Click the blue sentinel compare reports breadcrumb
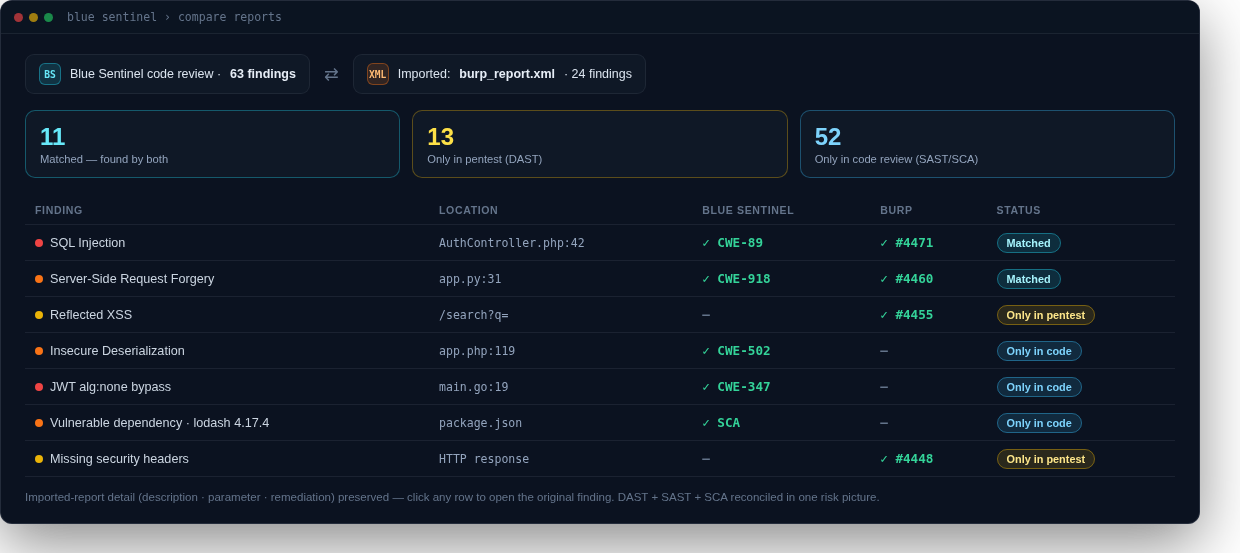Screen dimensions: 1240x553 [174, 17]
